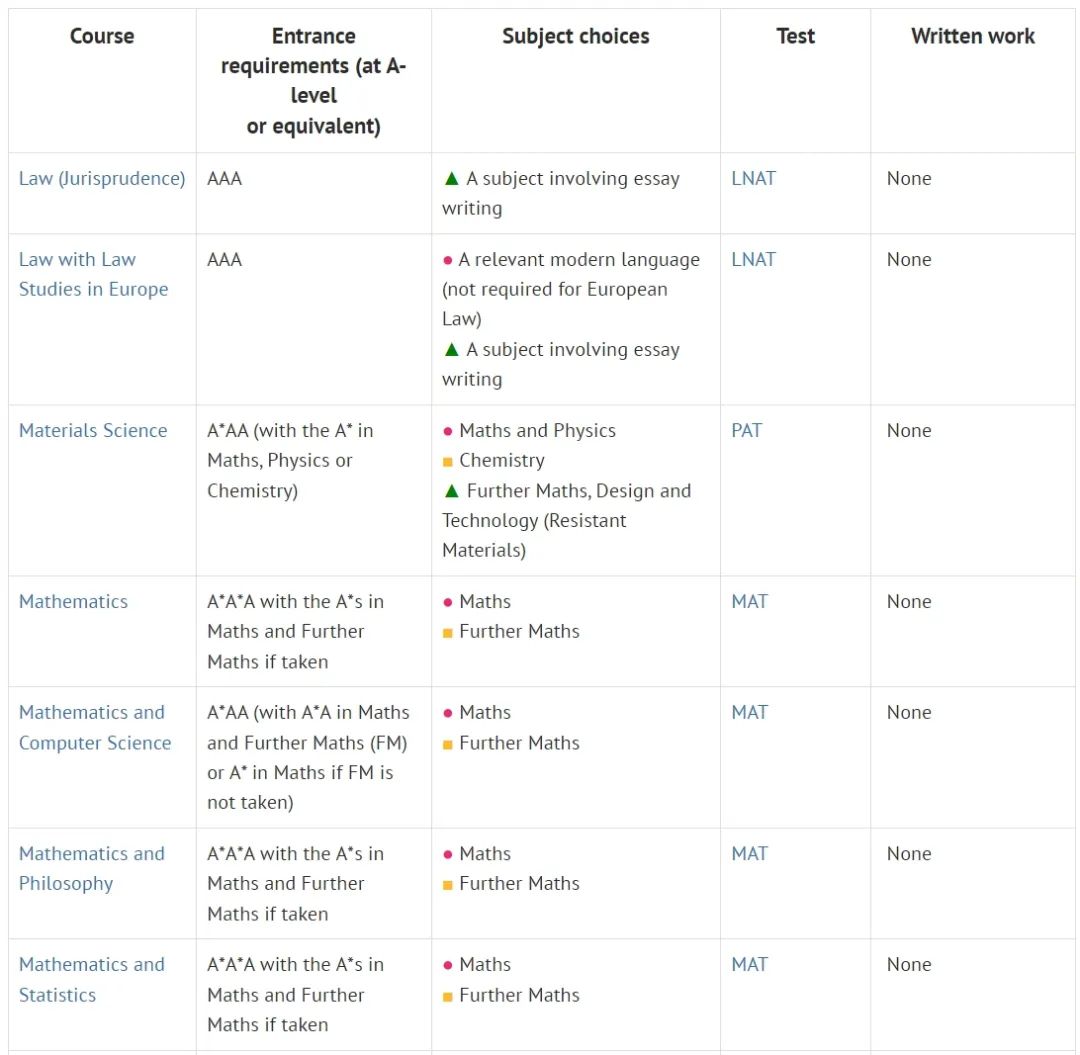The width and height of the screenshot is (1080, 1055).
Task: Click LNAT link for Law Studies in Europe
Action: click(x=754, y=260)
